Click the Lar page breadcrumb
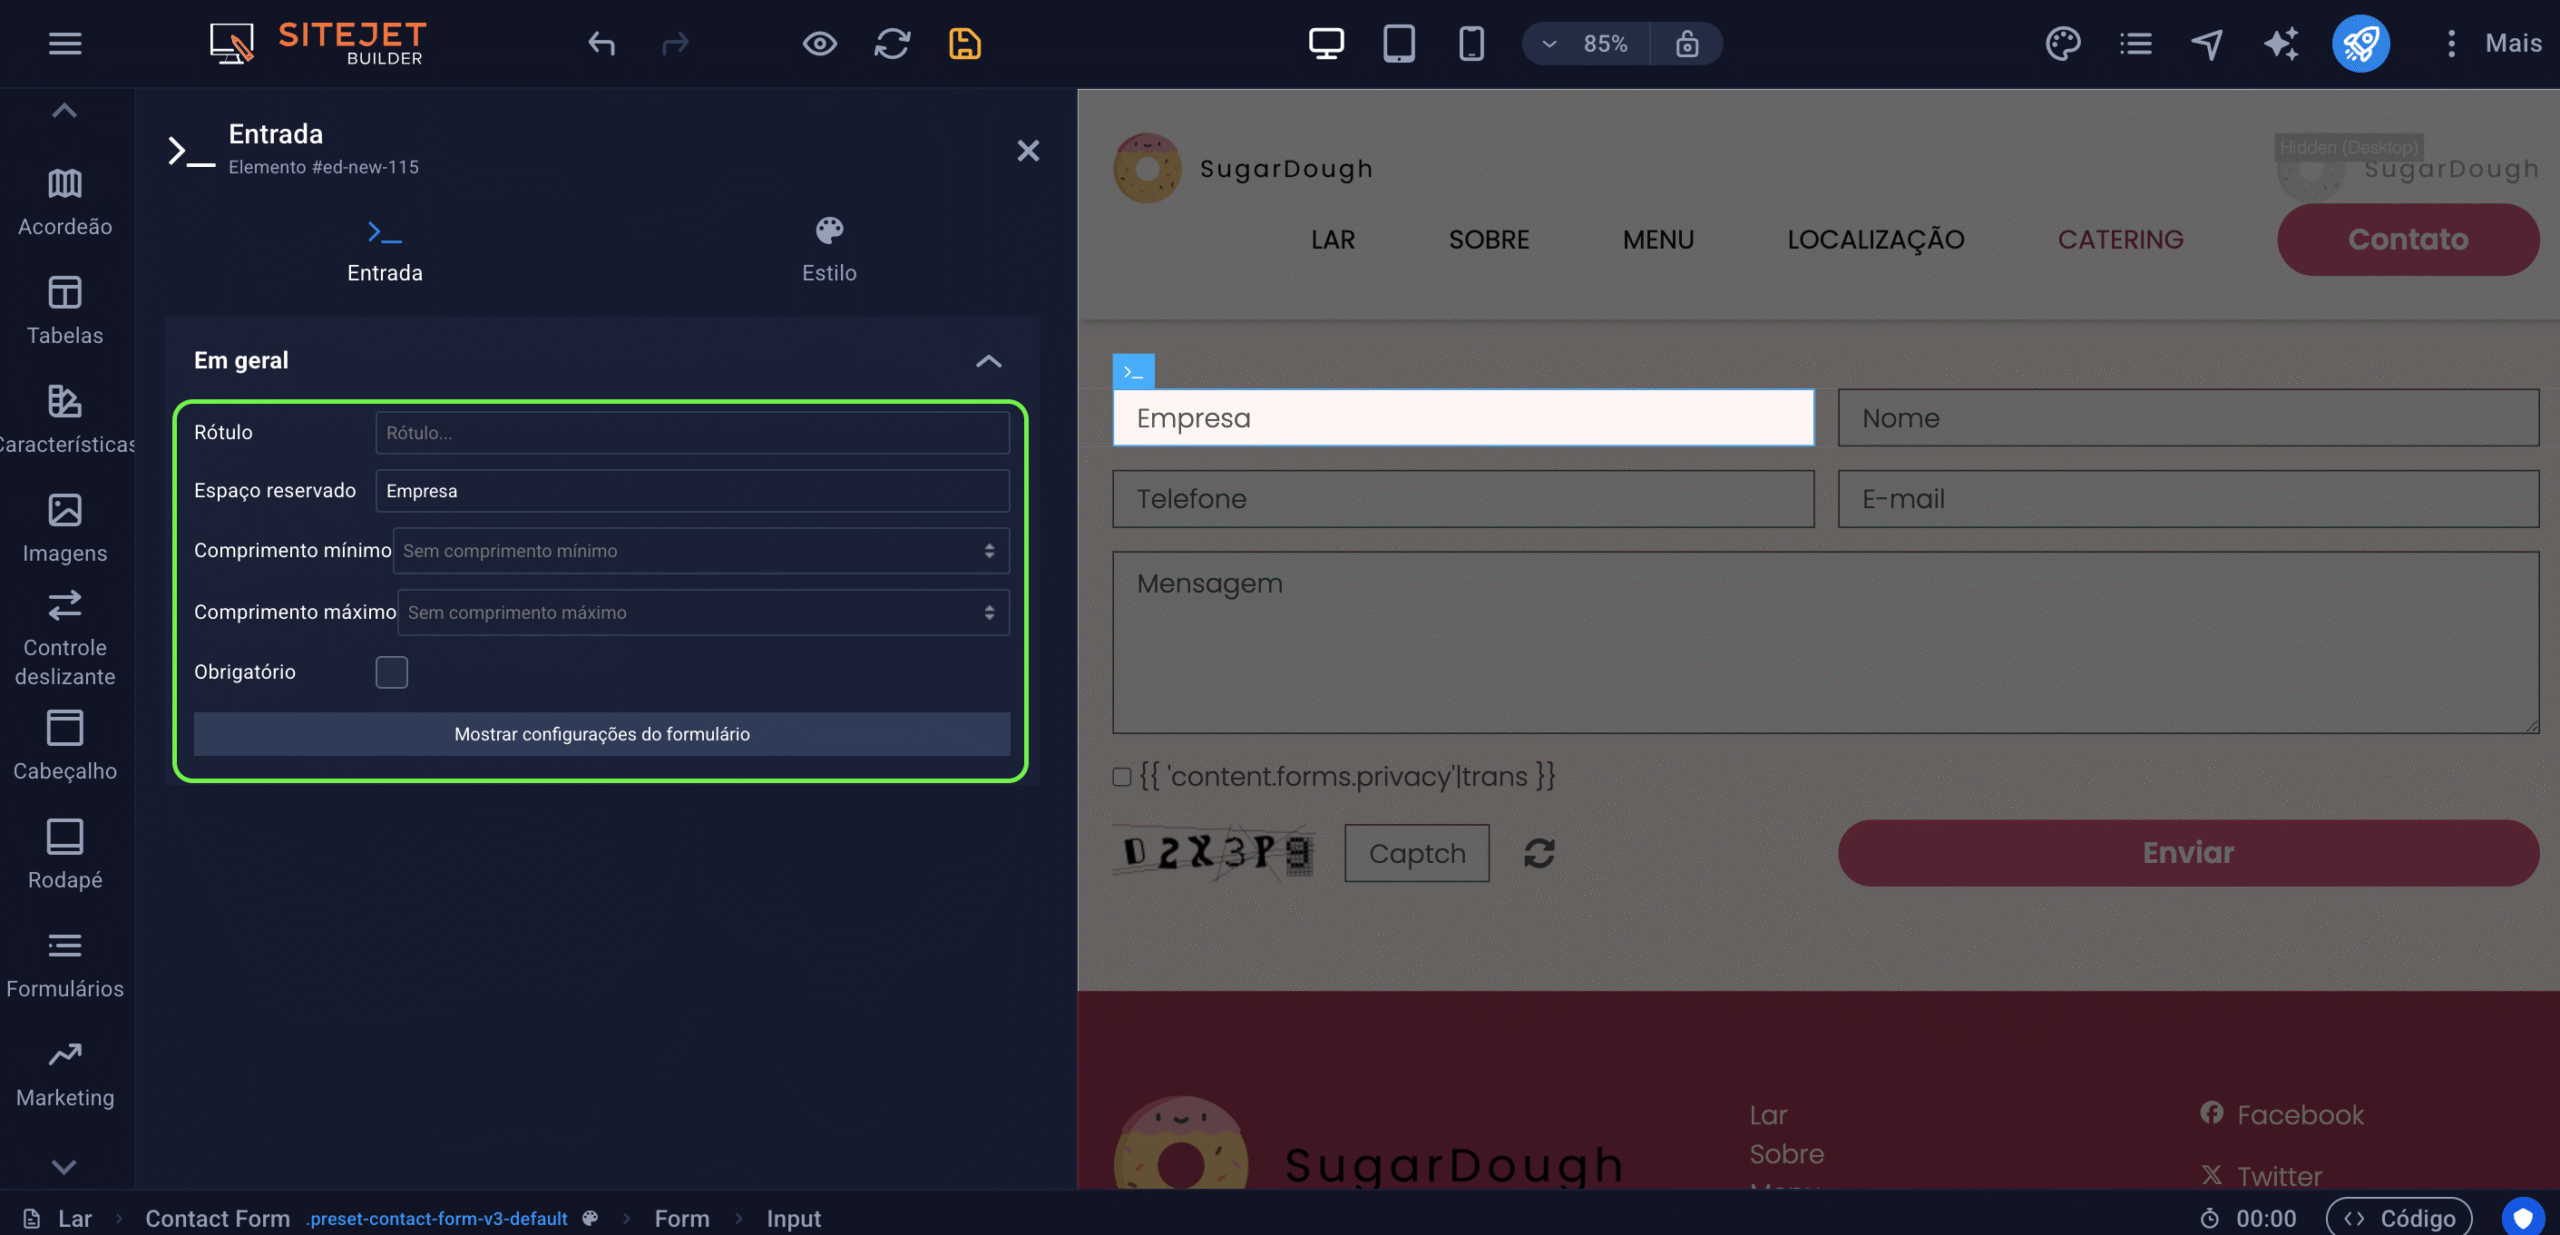Image resolution: width=2560 pixels, height=1235 pixels. click(x=58, y=1218)
